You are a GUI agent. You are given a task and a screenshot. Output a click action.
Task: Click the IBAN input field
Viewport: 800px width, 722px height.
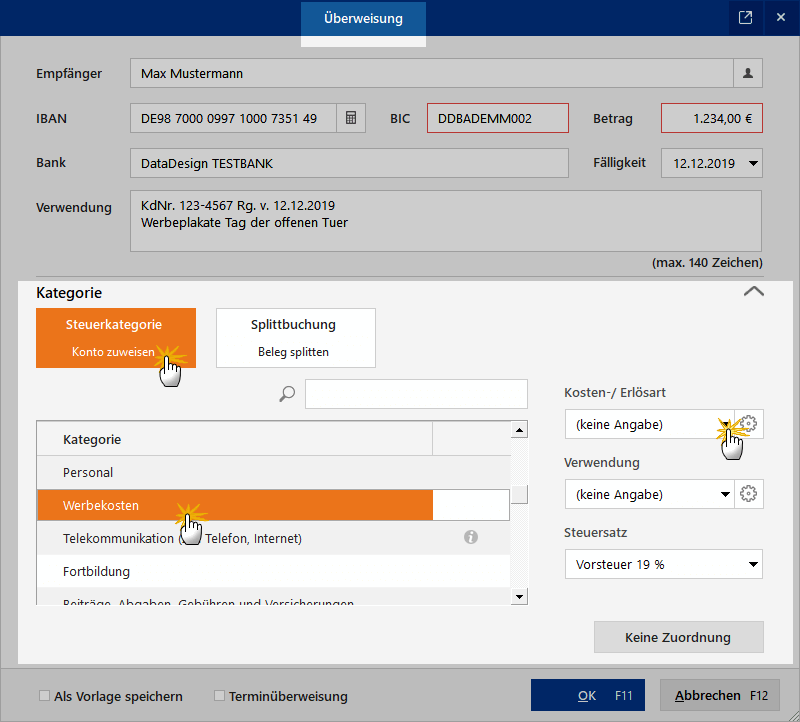click(x=233, y=118)
